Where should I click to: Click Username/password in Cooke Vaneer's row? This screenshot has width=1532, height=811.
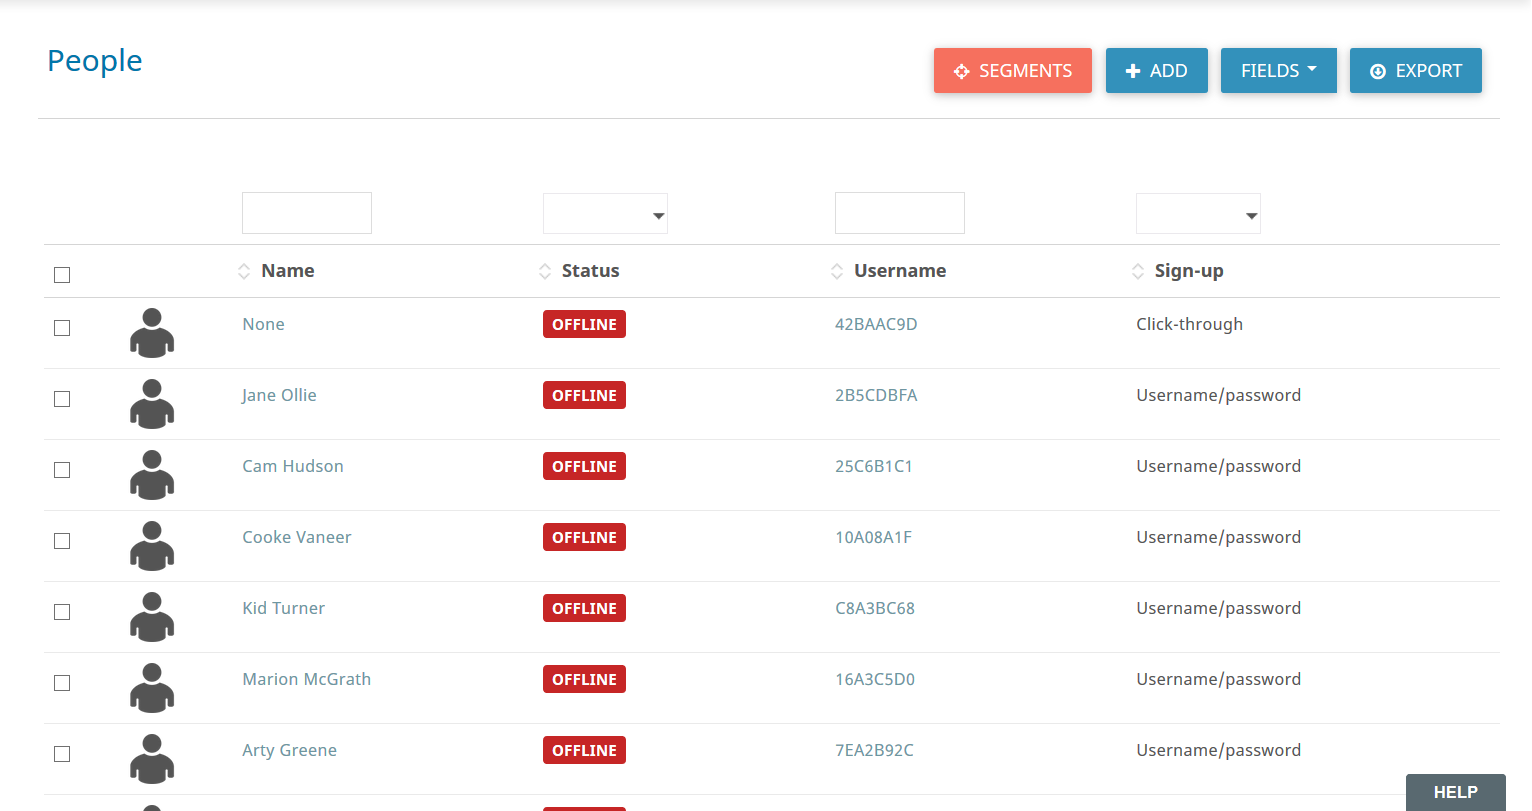click(x=1219, y=537)
